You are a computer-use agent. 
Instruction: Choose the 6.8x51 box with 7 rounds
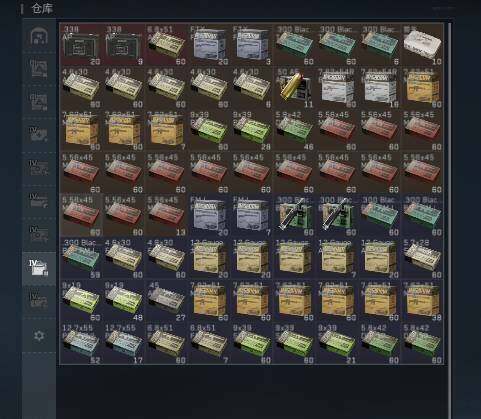pos(209,343)
